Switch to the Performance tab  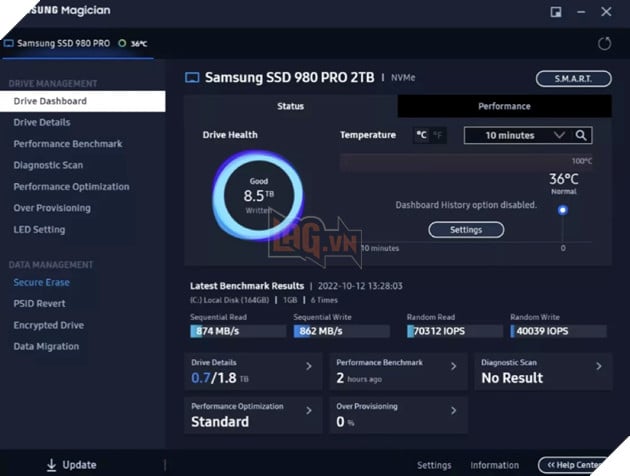pyautogui.click(x=505, y=106)
